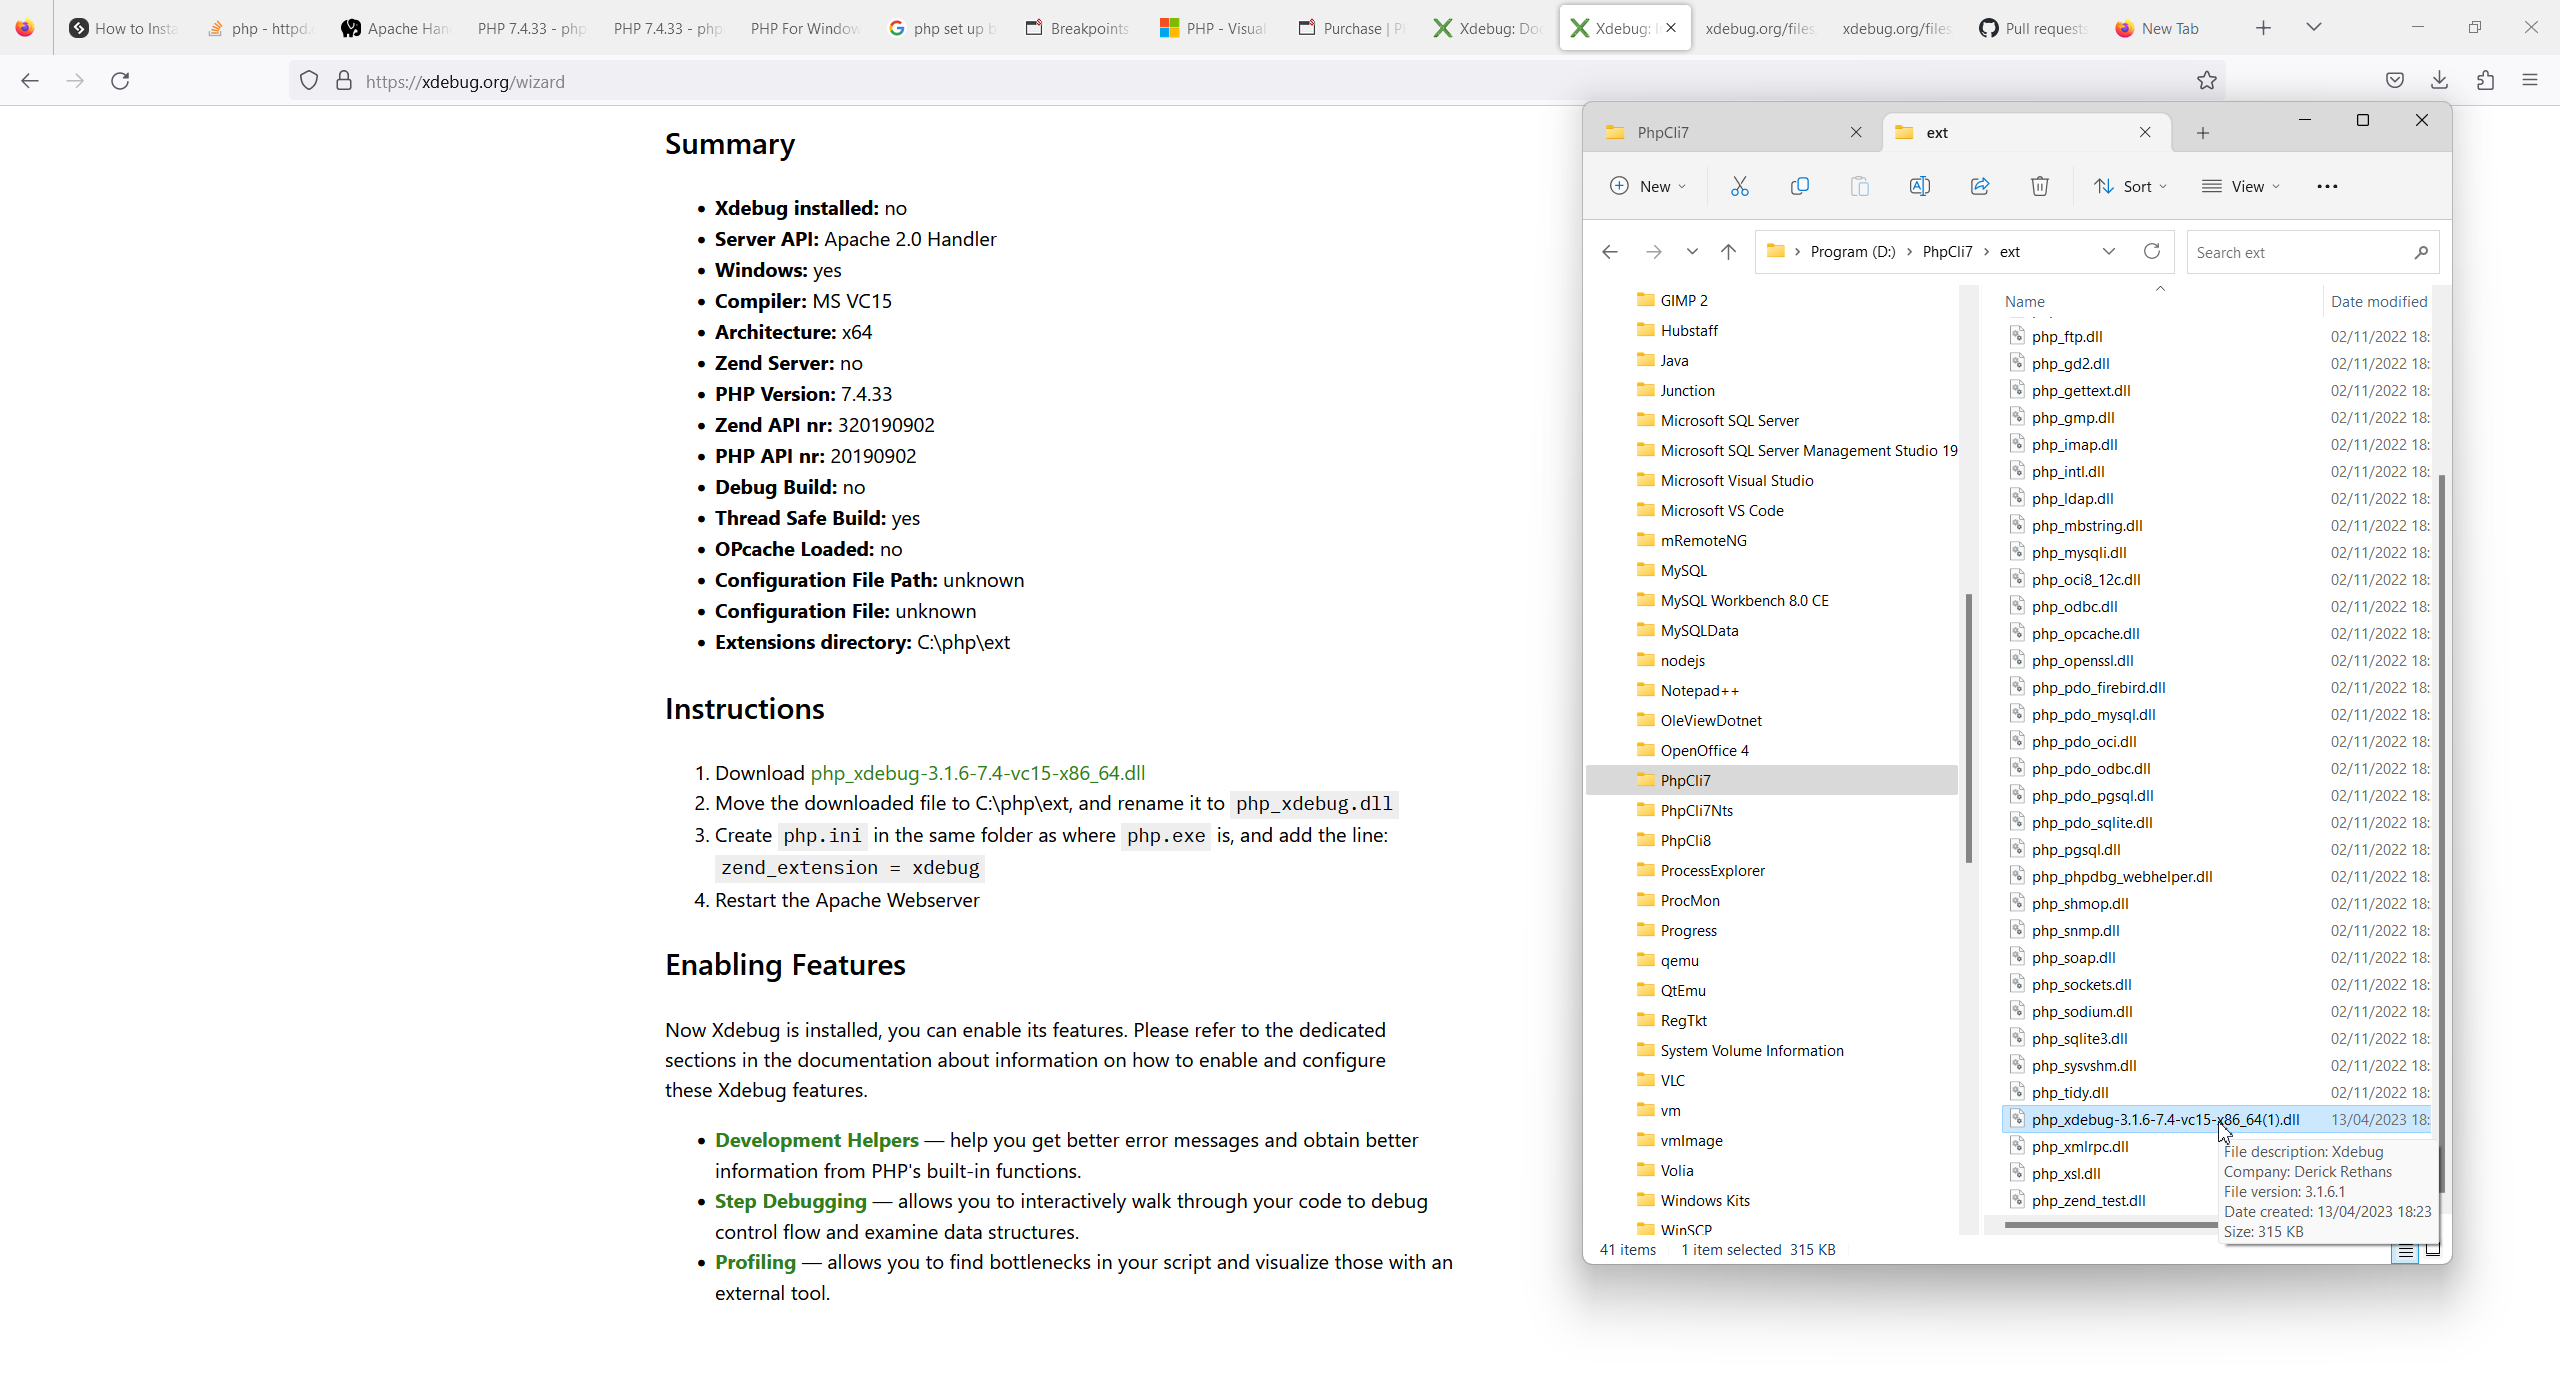
Task: Switch to the PhpCli7 Explorer tab
Action: (1720, 132)
